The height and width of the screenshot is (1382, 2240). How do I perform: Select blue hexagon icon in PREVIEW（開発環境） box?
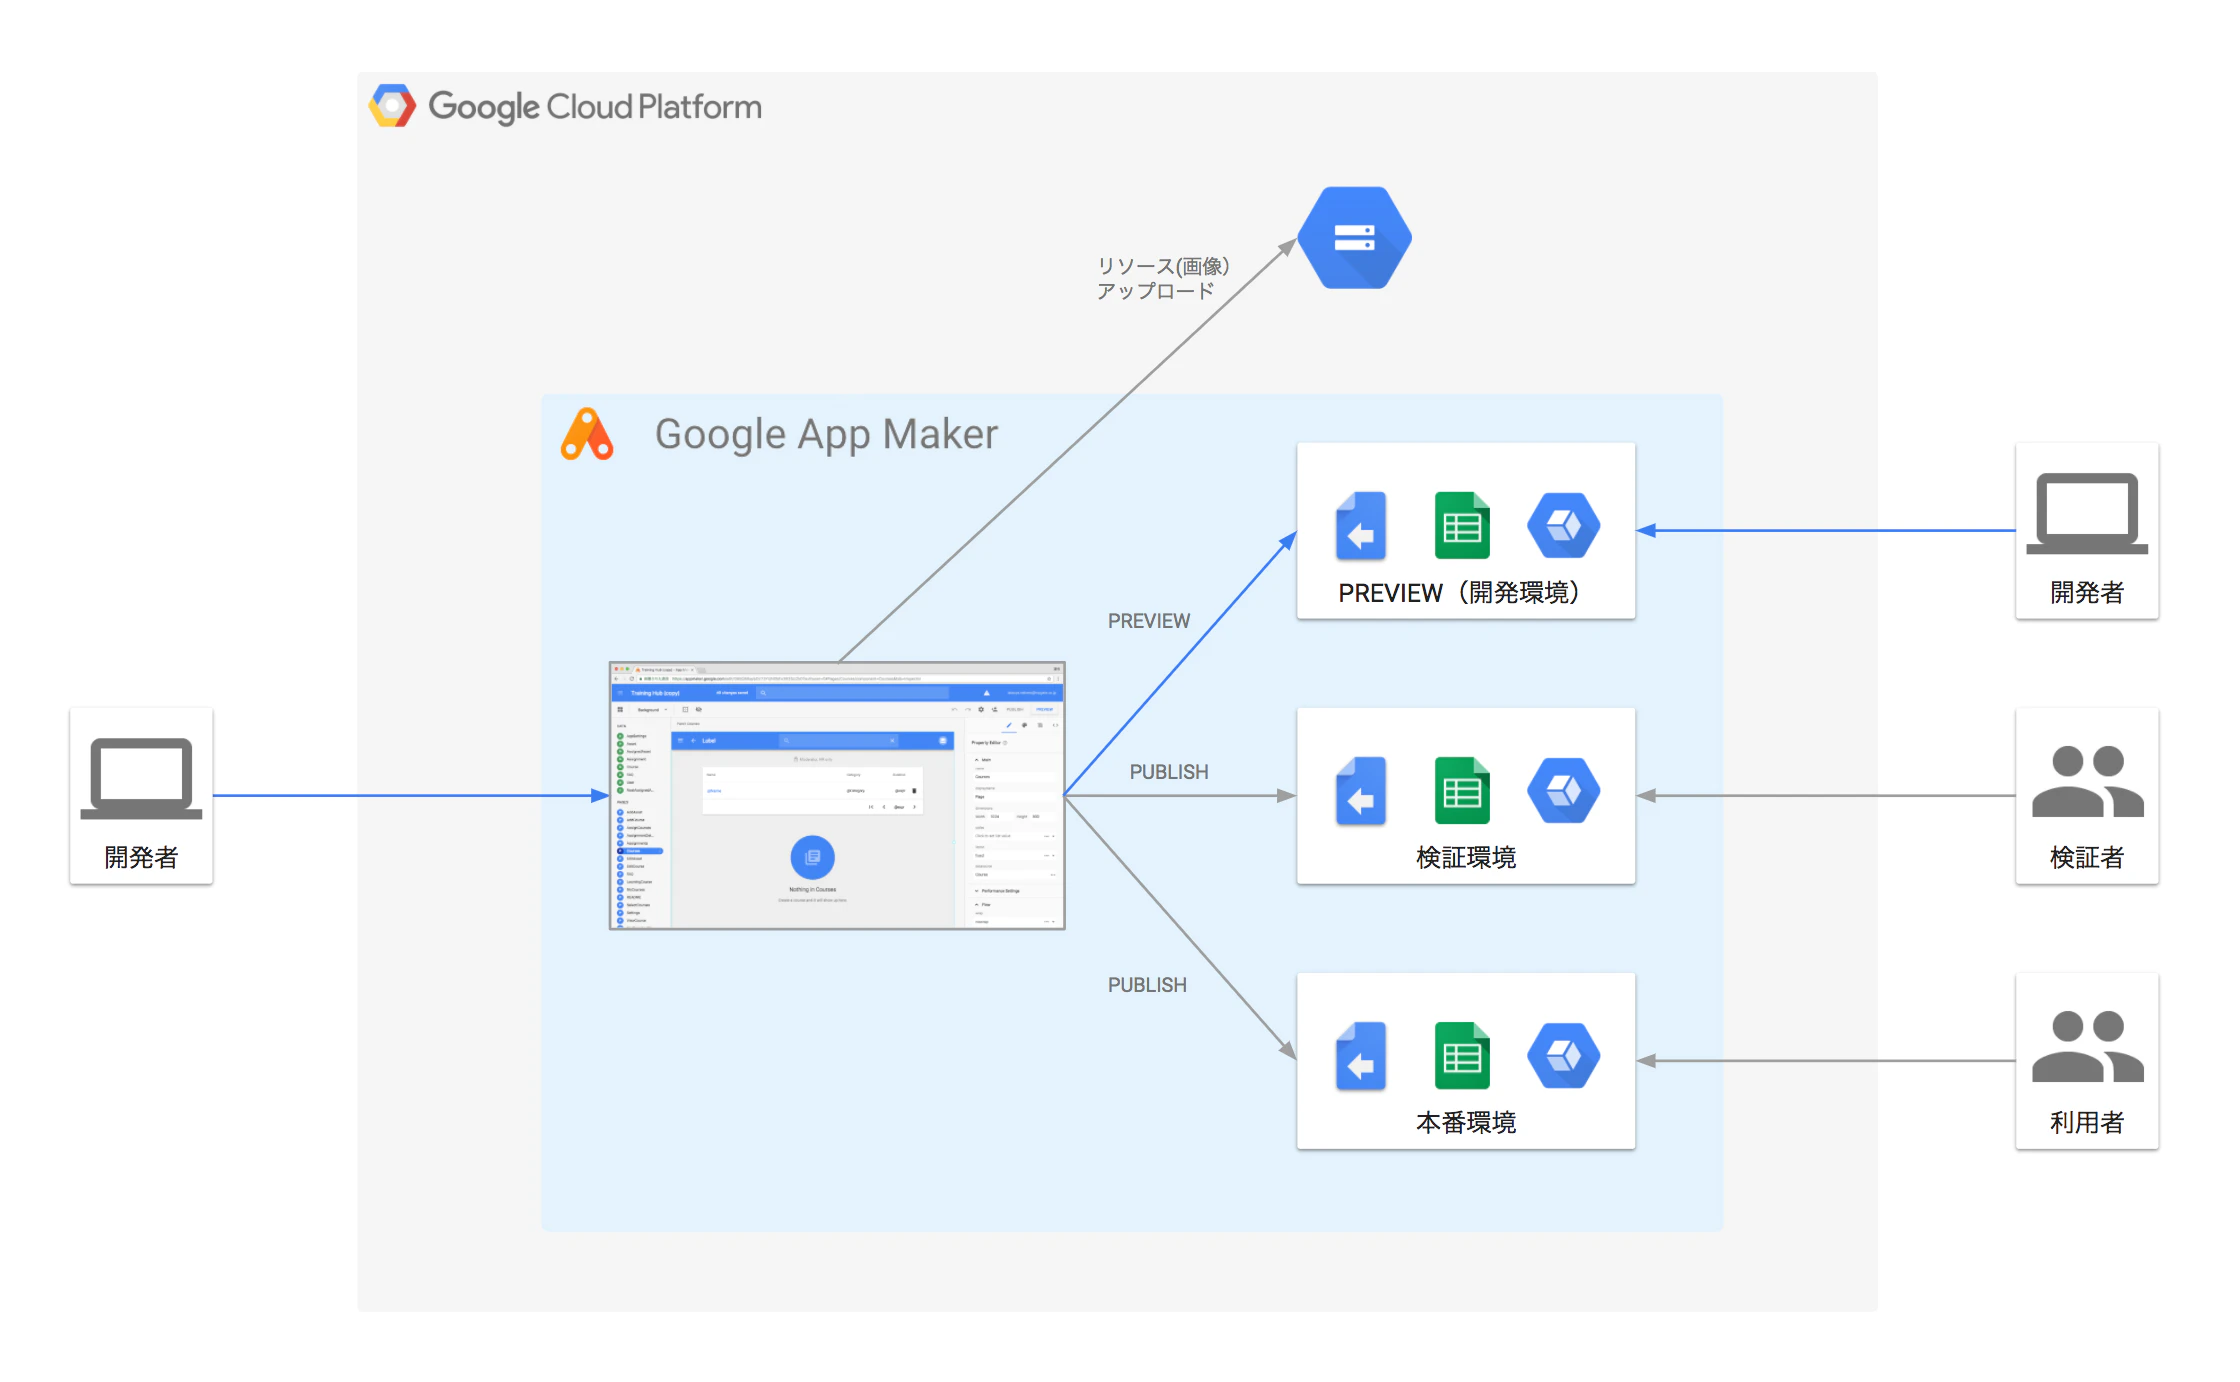[1563, 526]
